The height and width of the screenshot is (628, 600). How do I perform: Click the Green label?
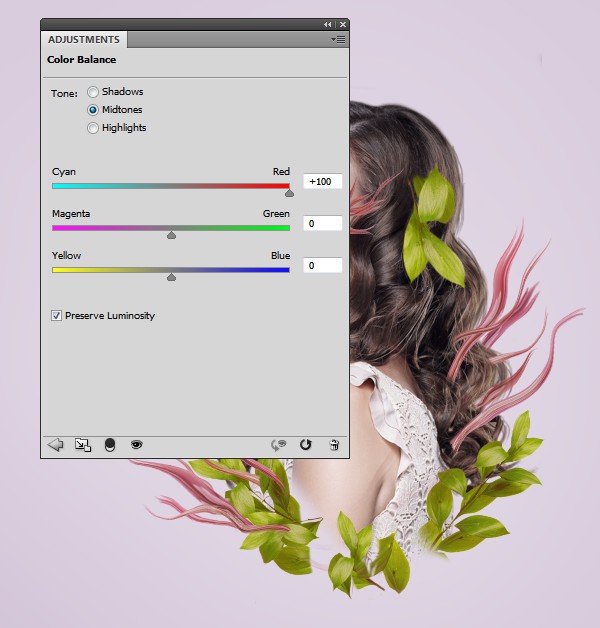click(x=276, y=213)
